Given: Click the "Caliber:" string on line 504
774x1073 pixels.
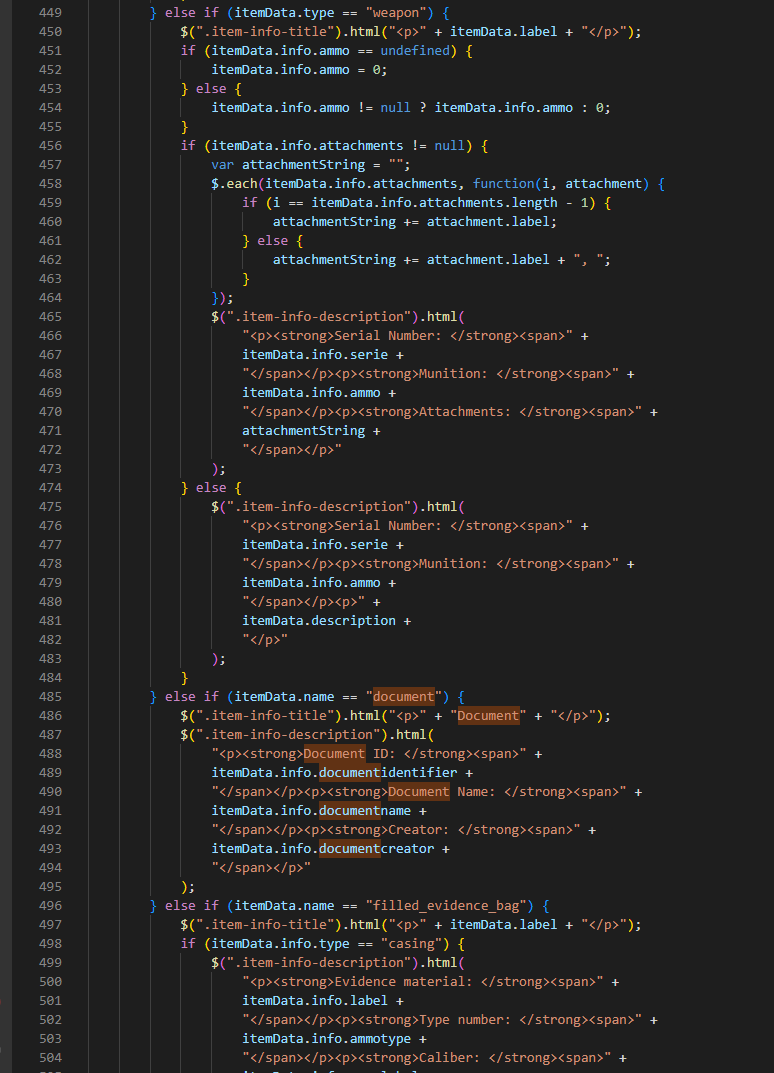Looking at the screenshot, I should tap(450, 1057).
